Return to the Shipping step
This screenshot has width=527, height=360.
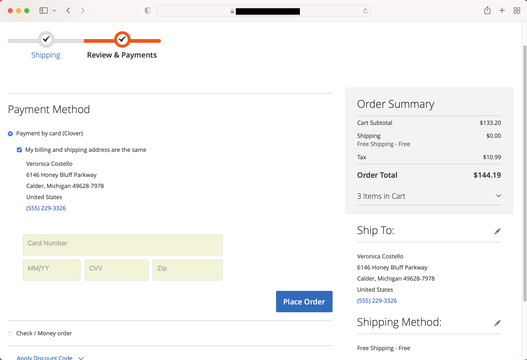[46, 55]
